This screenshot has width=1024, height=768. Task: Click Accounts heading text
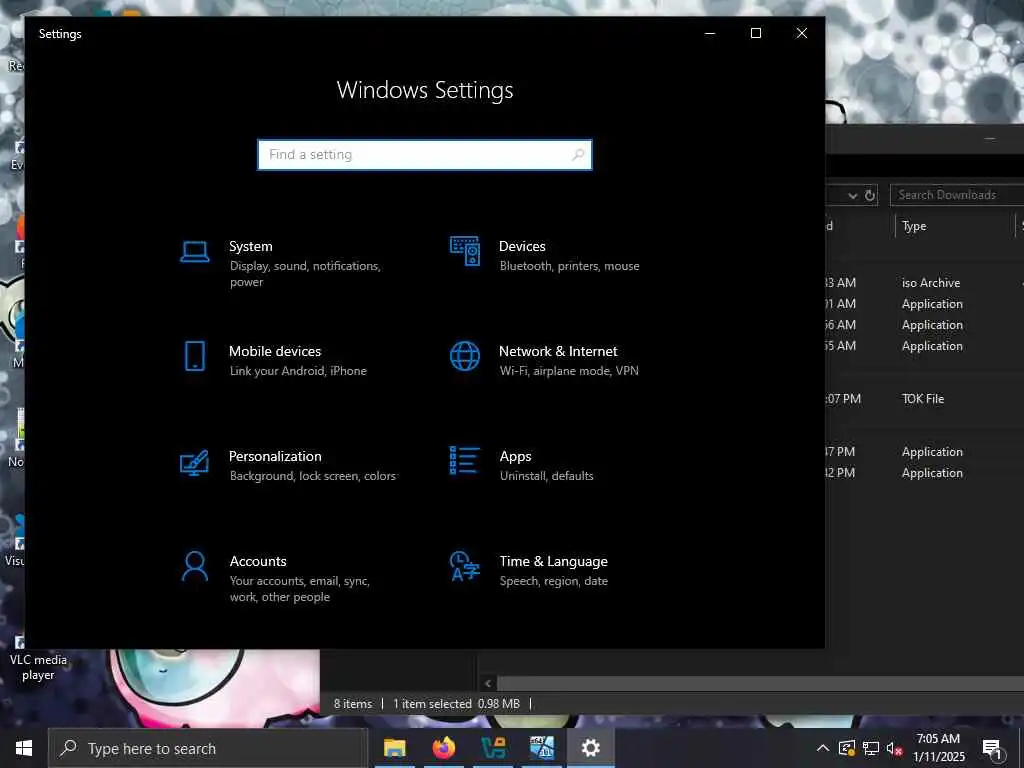point(258,561)
